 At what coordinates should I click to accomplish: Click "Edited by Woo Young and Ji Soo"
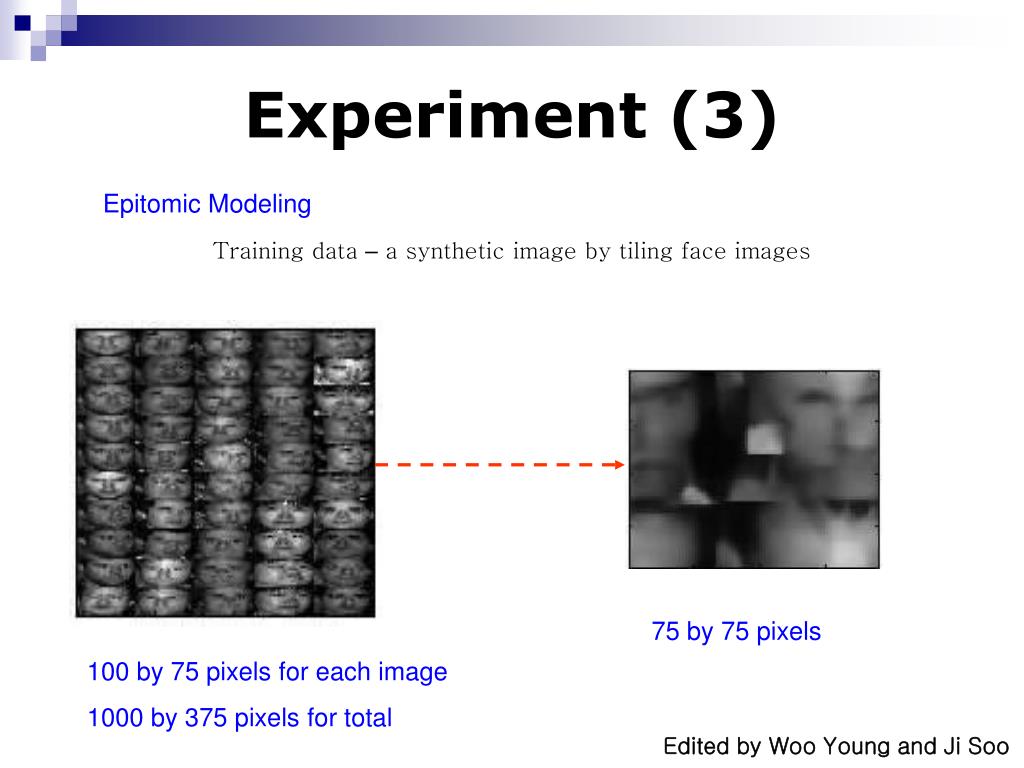pyautogui.click(x=836, y=746)
